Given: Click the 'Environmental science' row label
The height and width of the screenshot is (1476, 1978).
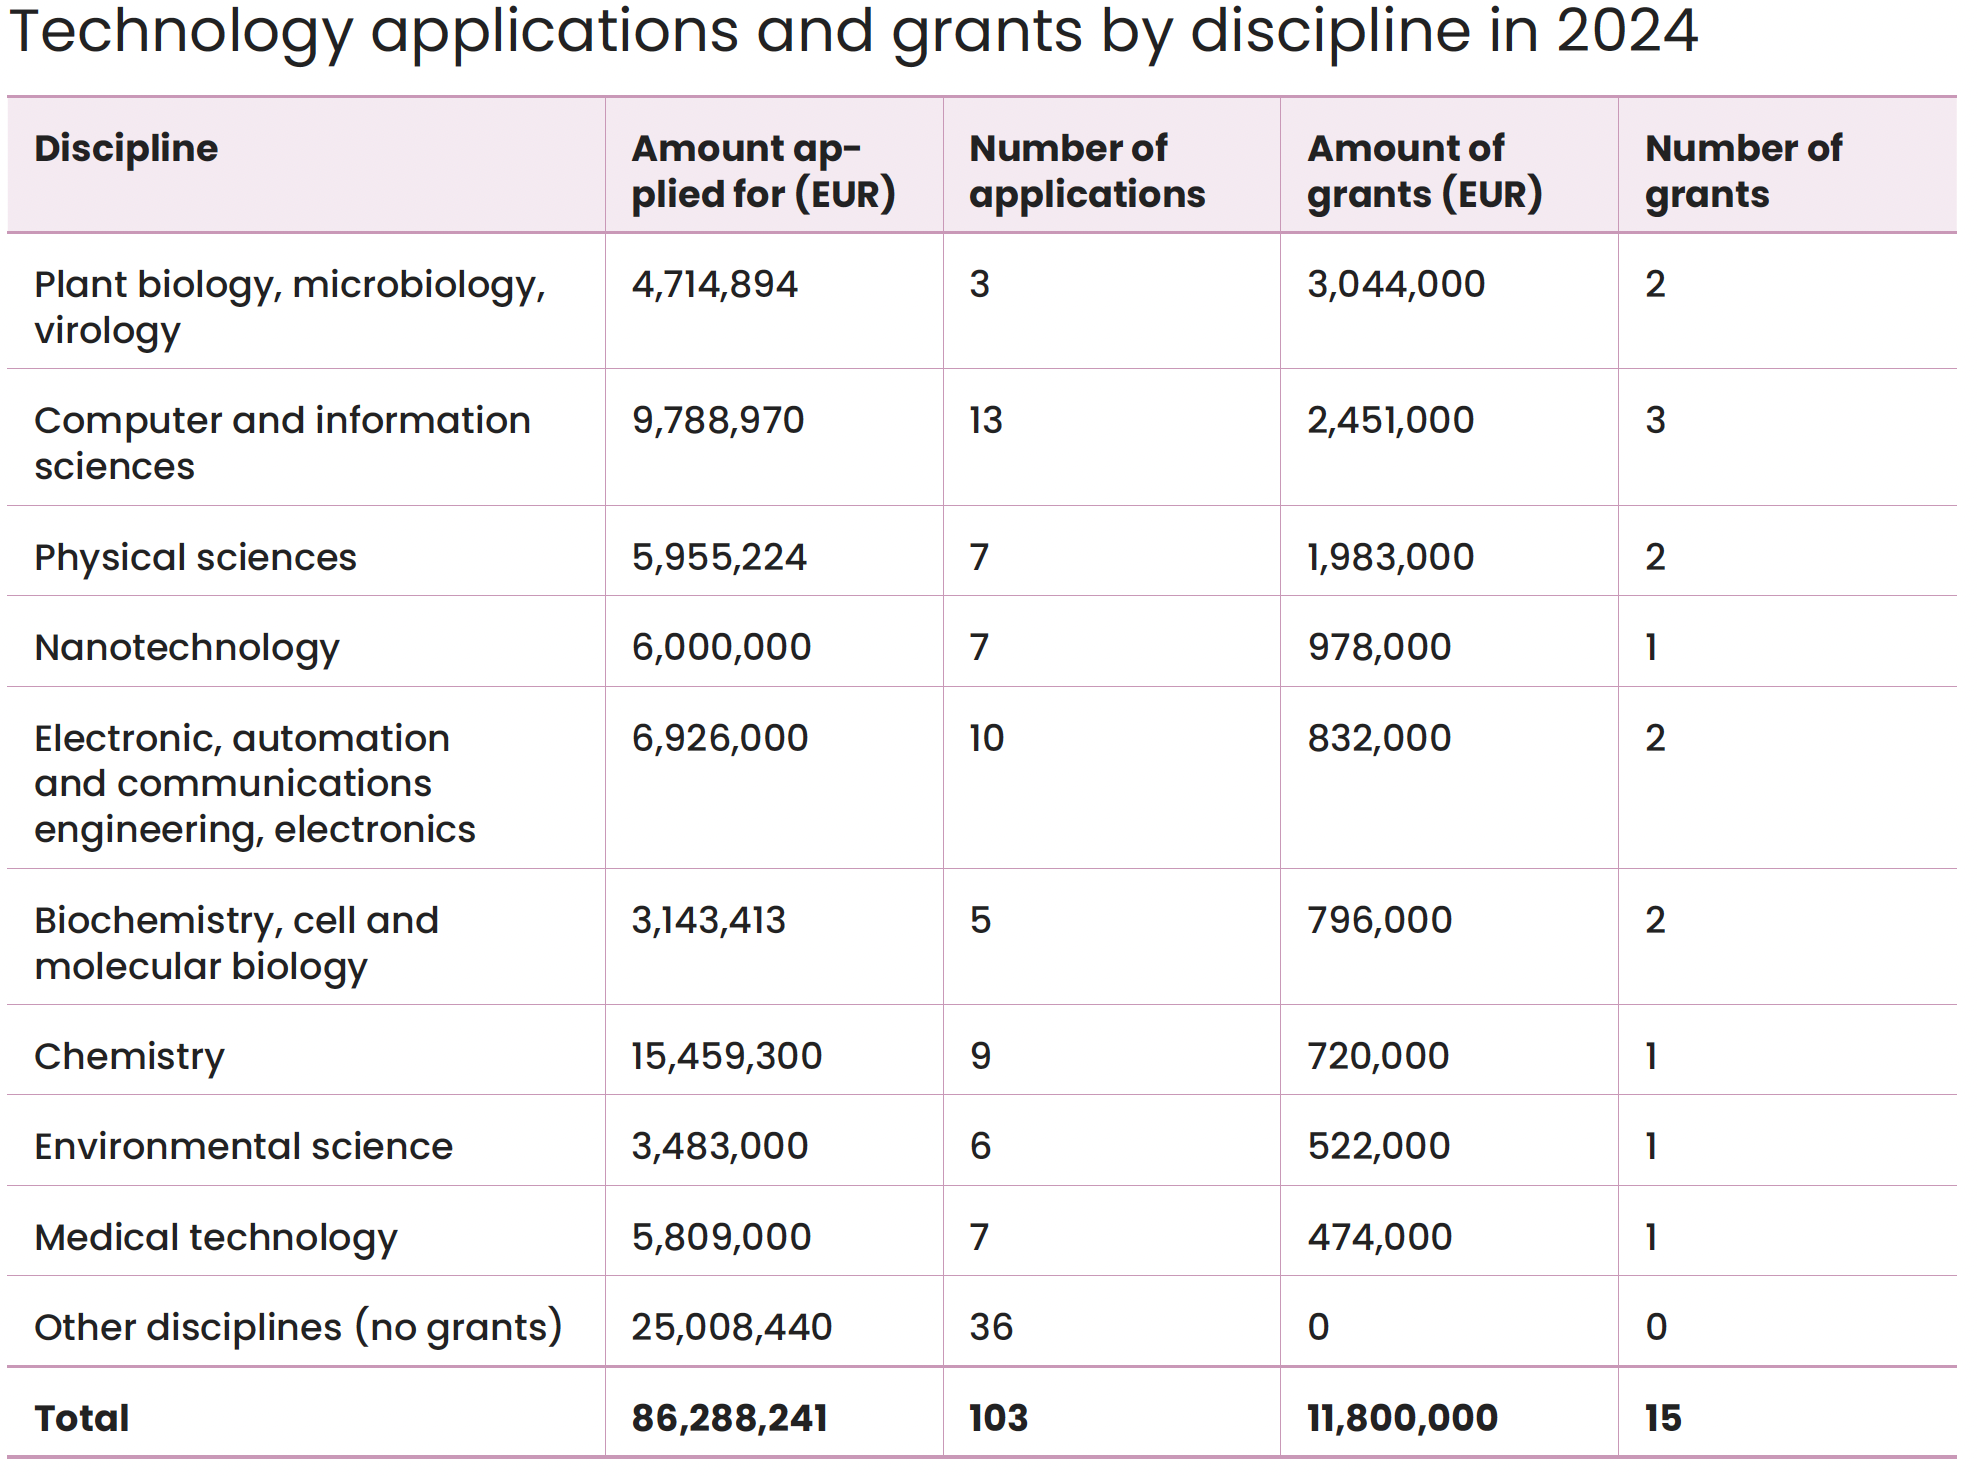Looking at the screenshot, I should pyautogui.click(x=243, y=1147).
